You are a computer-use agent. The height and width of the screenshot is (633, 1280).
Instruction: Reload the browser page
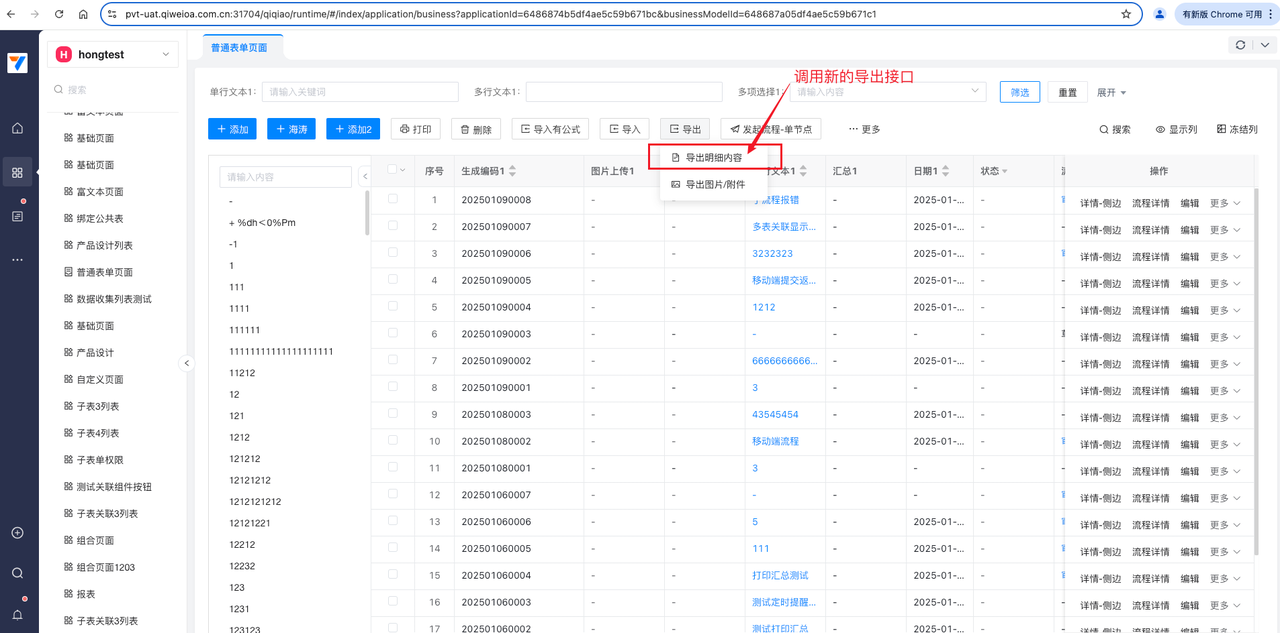pyautogui.click(x=59, y=15)
